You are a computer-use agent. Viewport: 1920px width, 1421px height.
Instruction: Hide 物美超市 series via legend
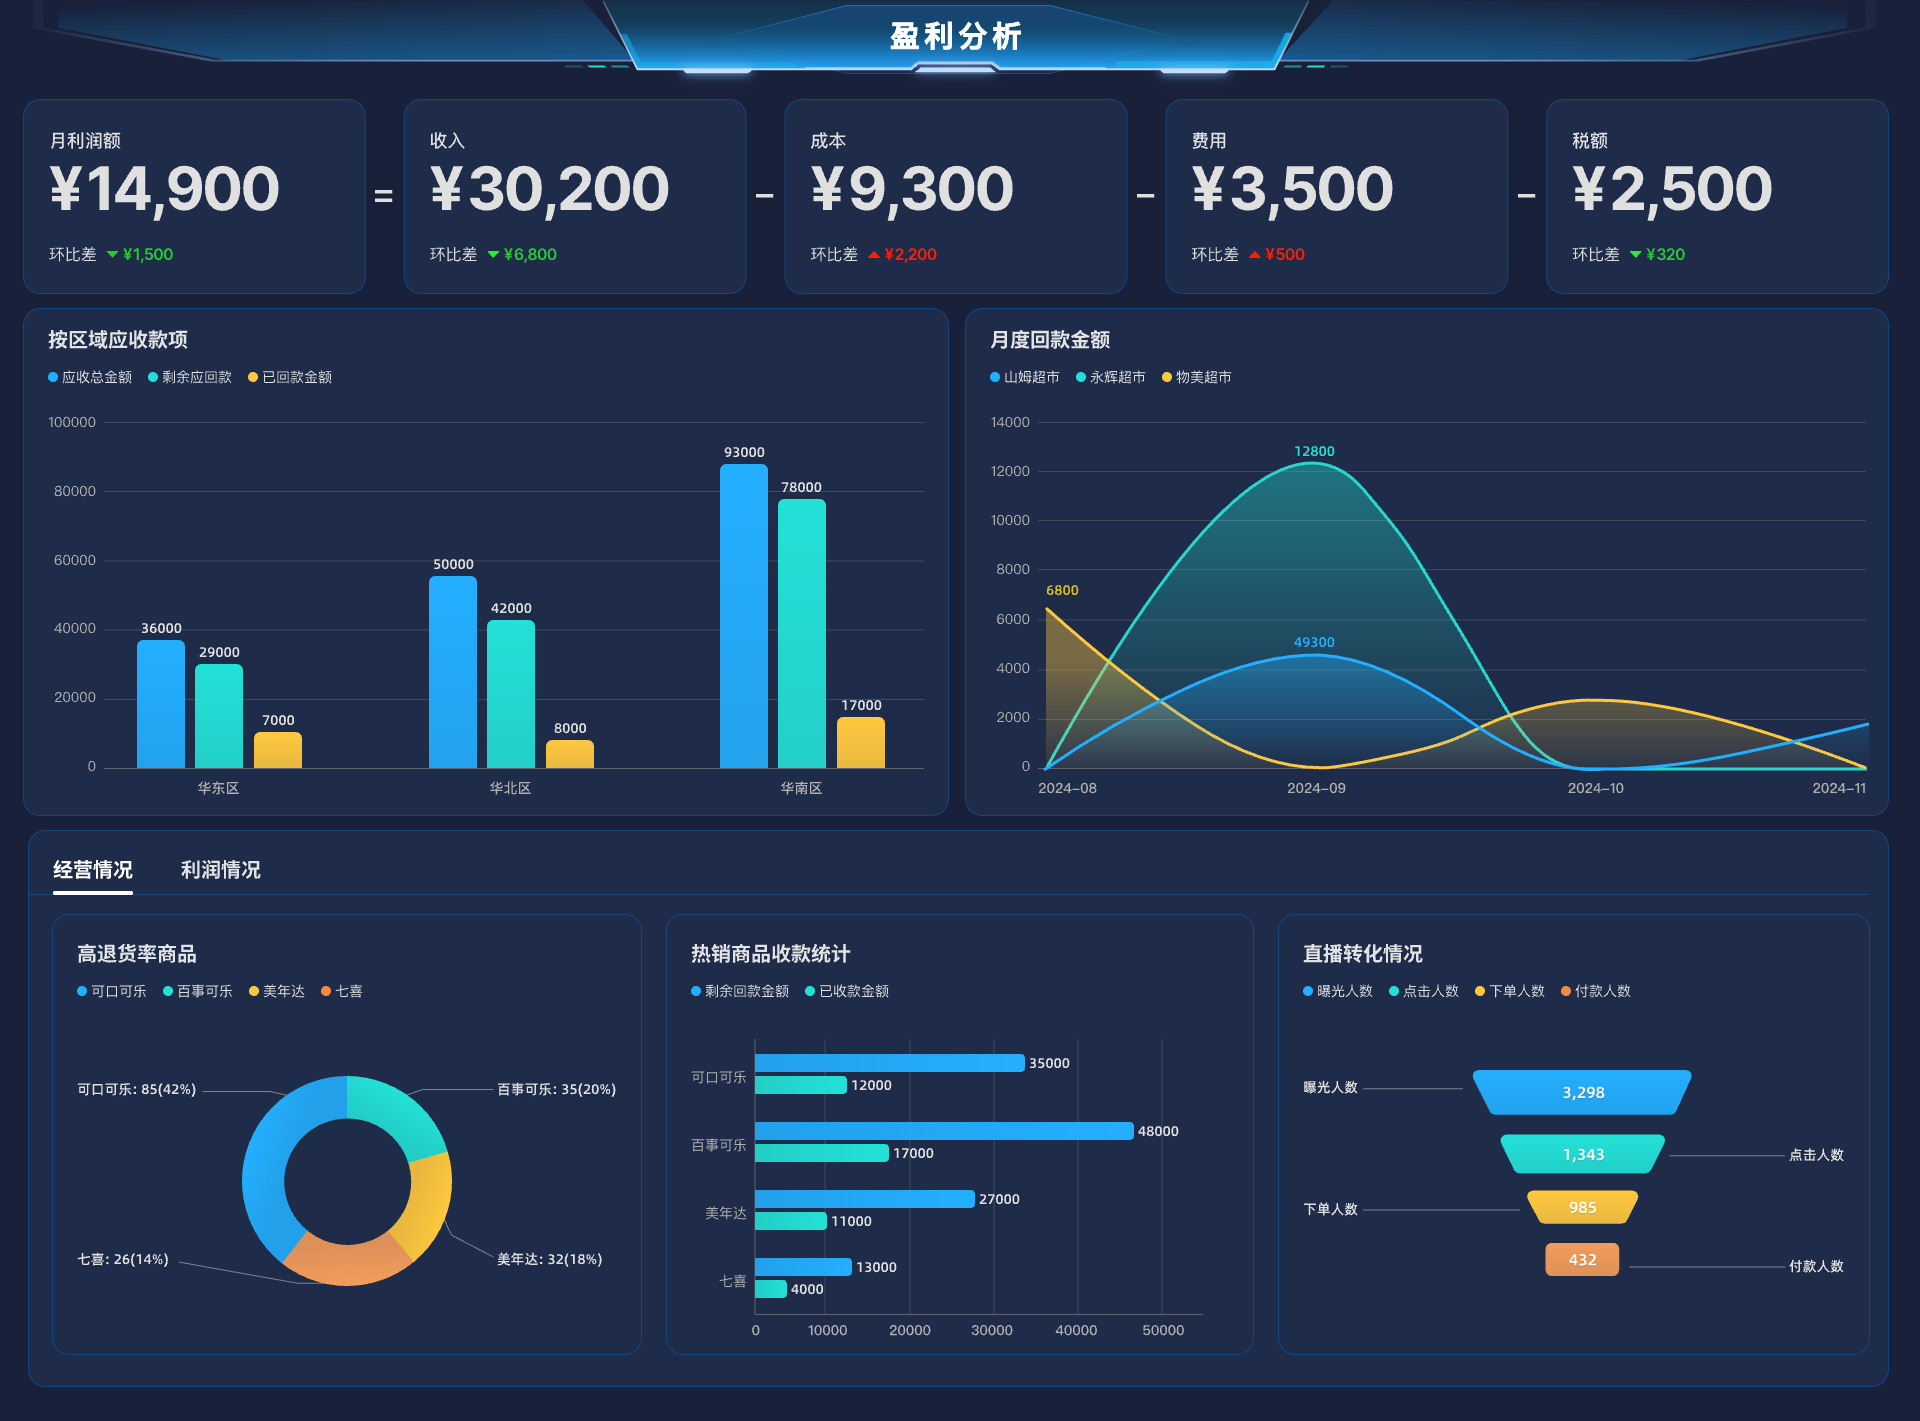pos(1196,377)
